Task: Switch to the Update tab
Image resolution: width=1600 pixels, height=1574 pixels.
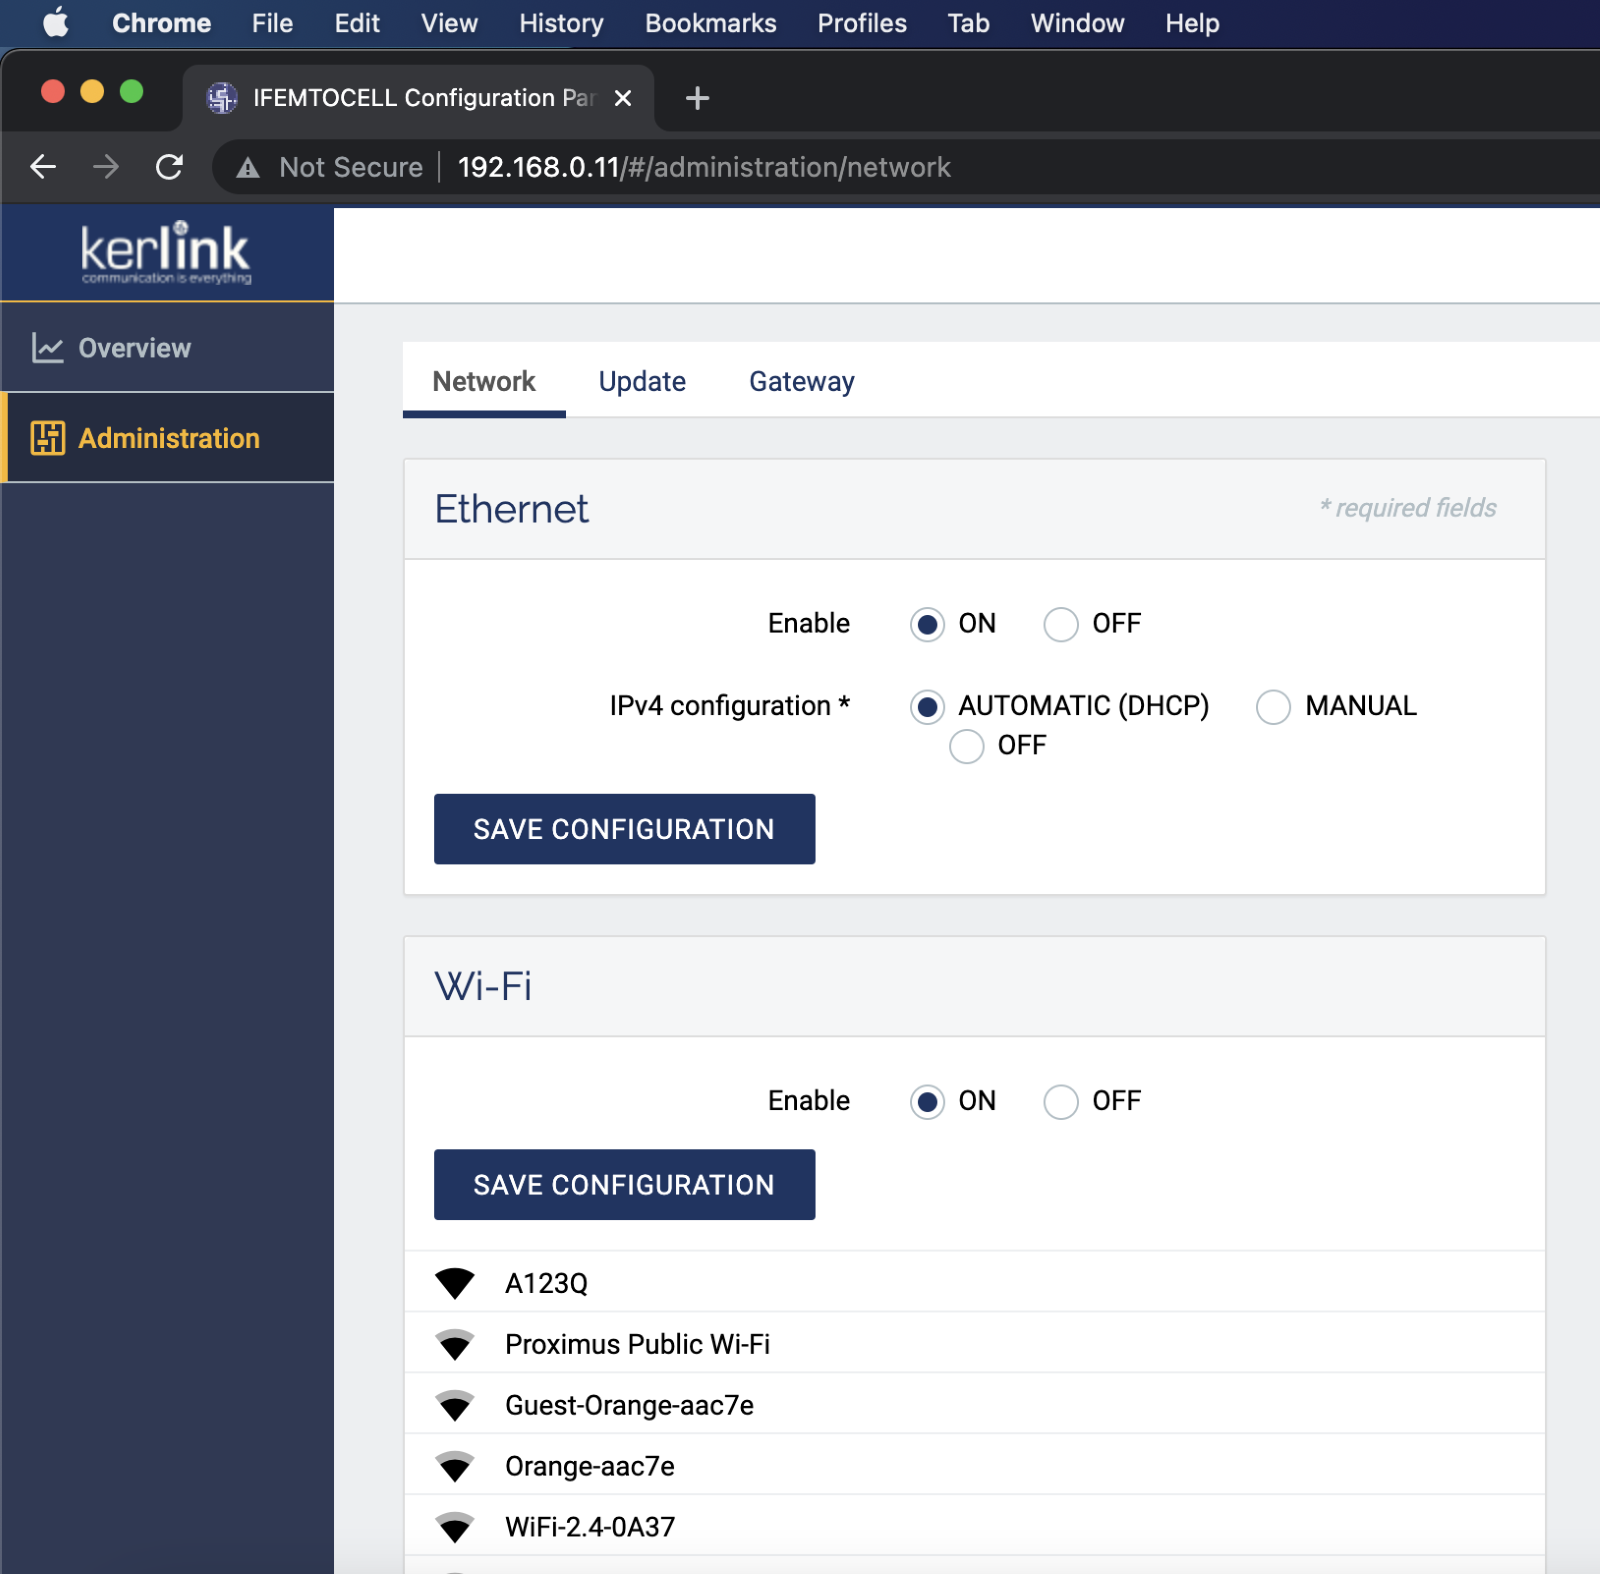Action: click(642, 382)
